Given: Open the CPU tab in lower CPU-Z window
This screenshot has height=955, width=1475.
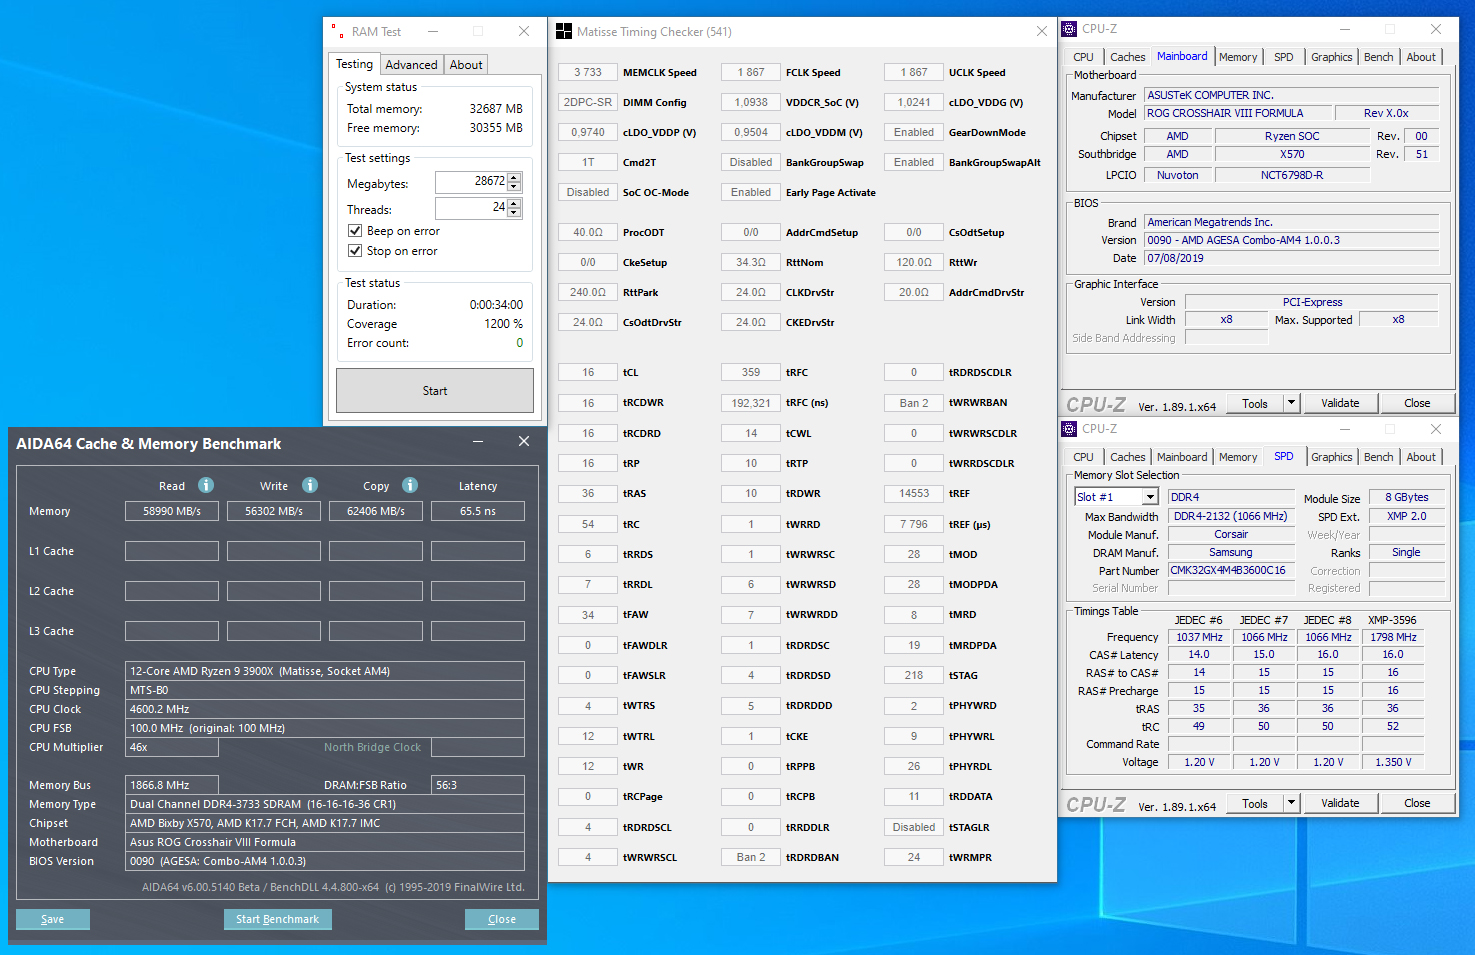Looking at the screenshot, I should point(1083,457).
